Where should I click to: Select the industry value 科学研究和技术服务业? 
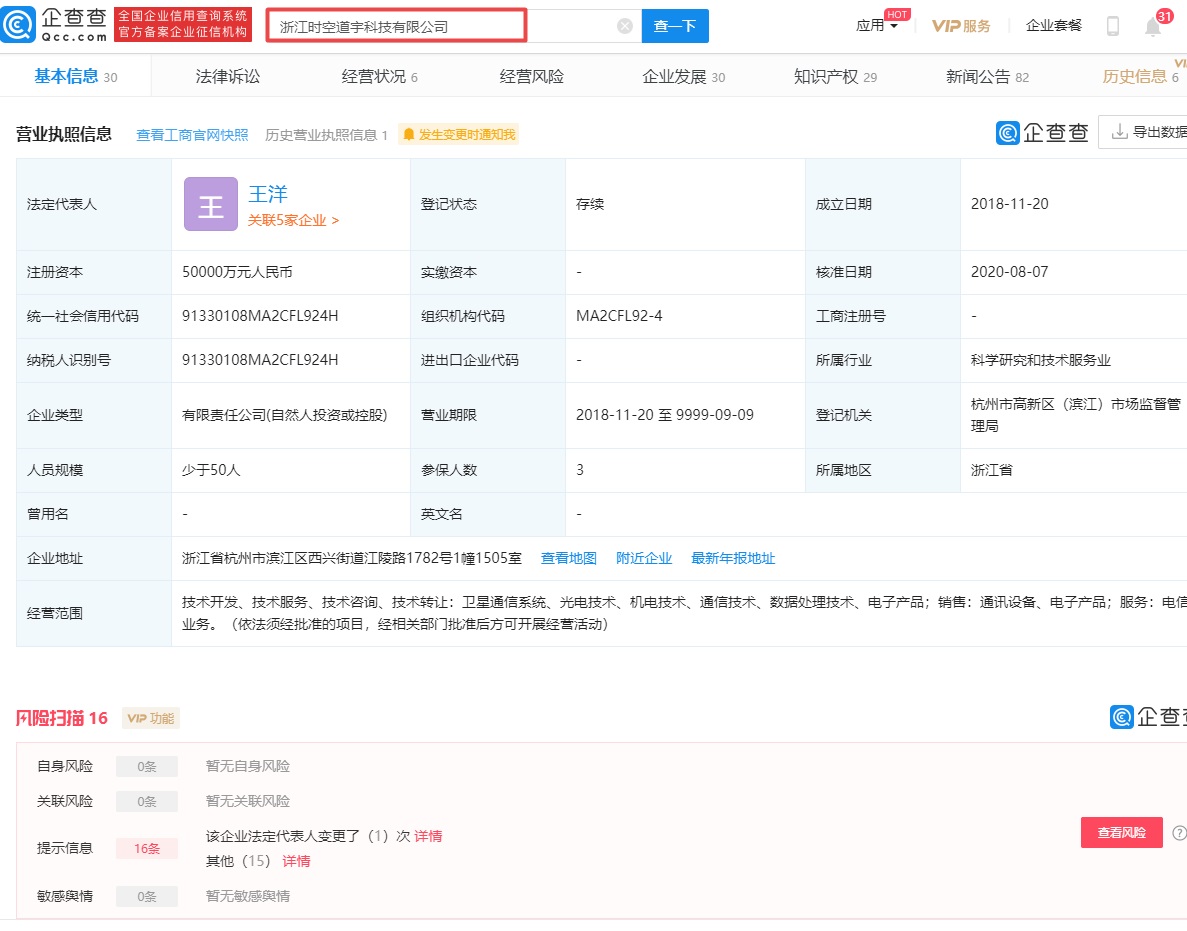tap(1041, 360)
